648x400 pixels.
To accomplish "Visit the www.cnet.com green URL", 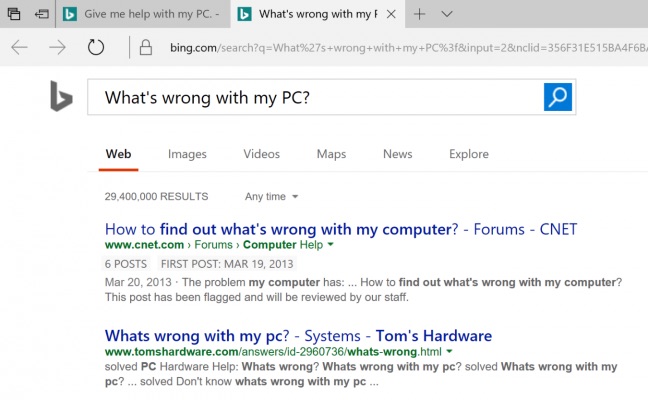I will click(x=144, y=245).
